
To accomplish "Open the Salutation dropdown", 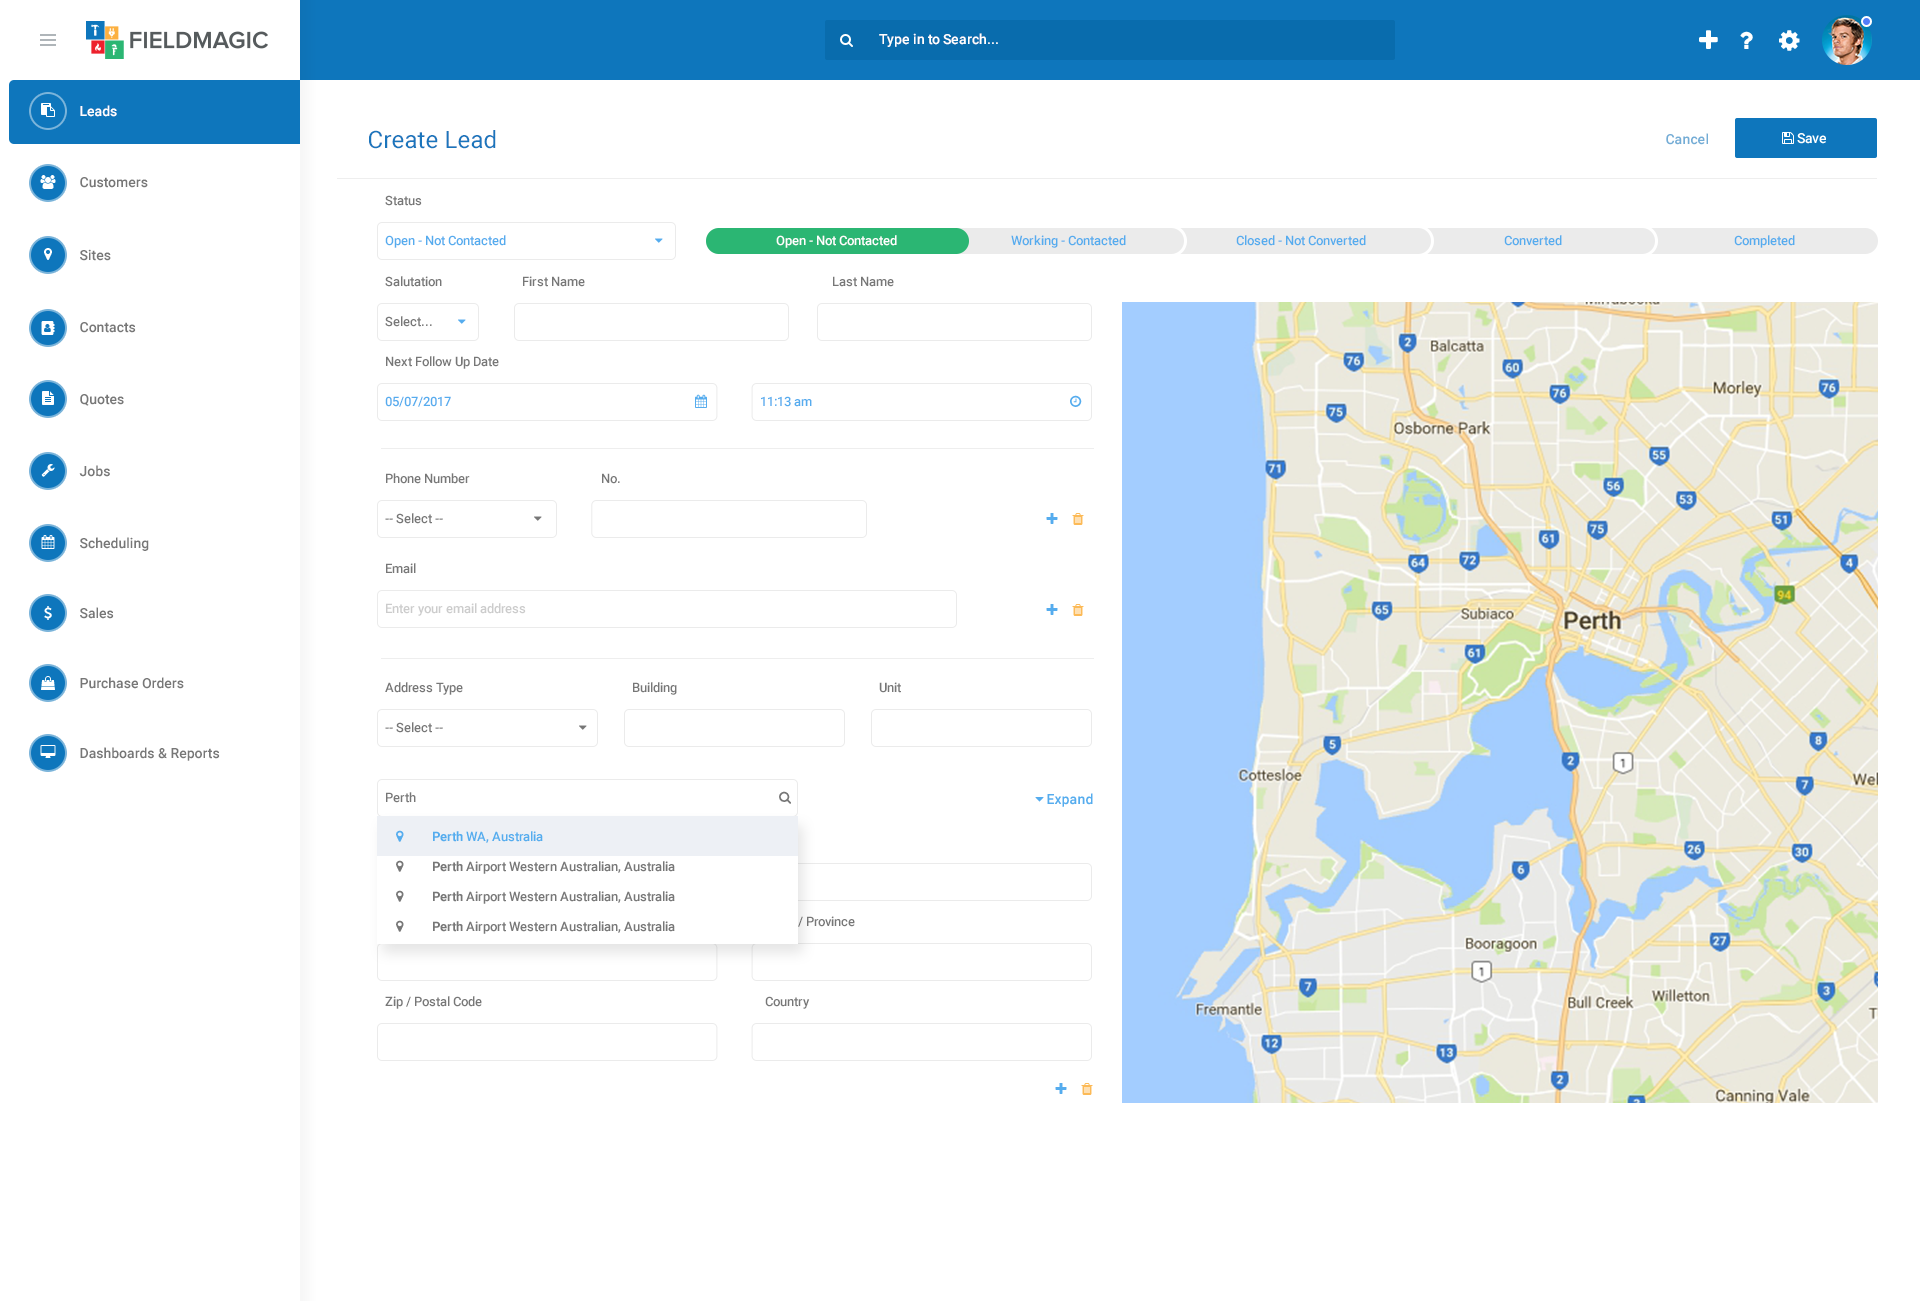I will (427, 322).
